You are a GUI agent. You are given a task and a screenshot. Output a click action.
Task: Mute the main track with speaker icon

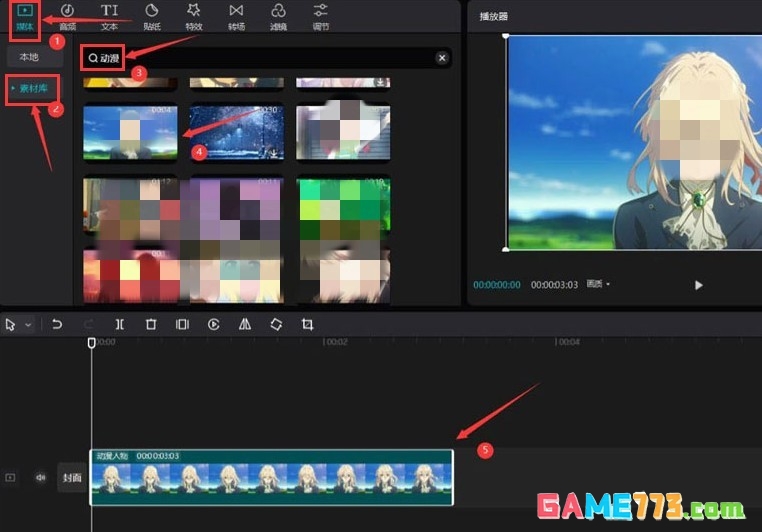click(x=41, y=478)
